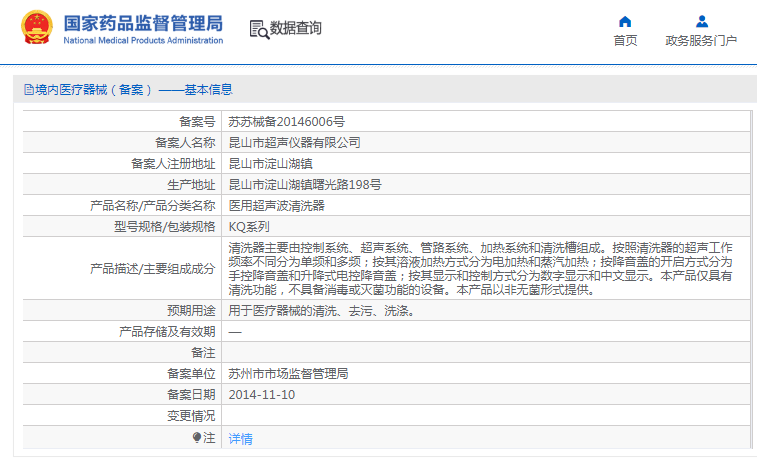This screenshot has height=460, width=757.
Task: Open 政务服务门户 portal menu item
Action: coord(701,41)
